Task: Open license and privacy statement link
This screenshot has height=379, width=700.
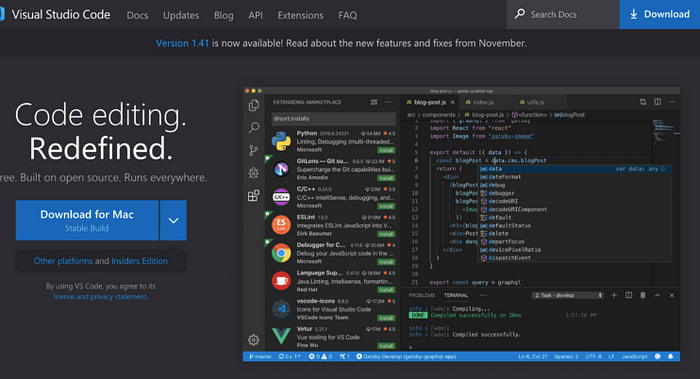Action: [x=100, y=296]
